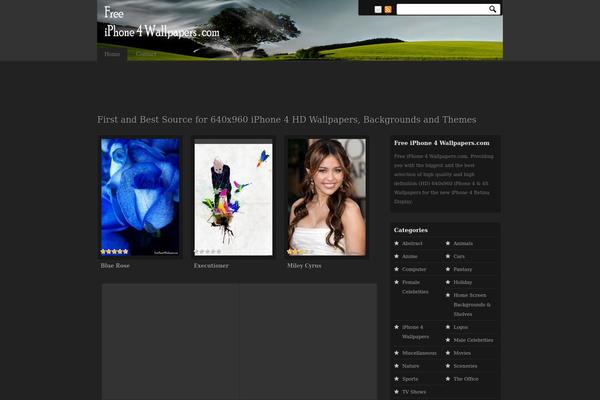Click the star icon beside Sports
Screen dimensions: 600x400
396,379
